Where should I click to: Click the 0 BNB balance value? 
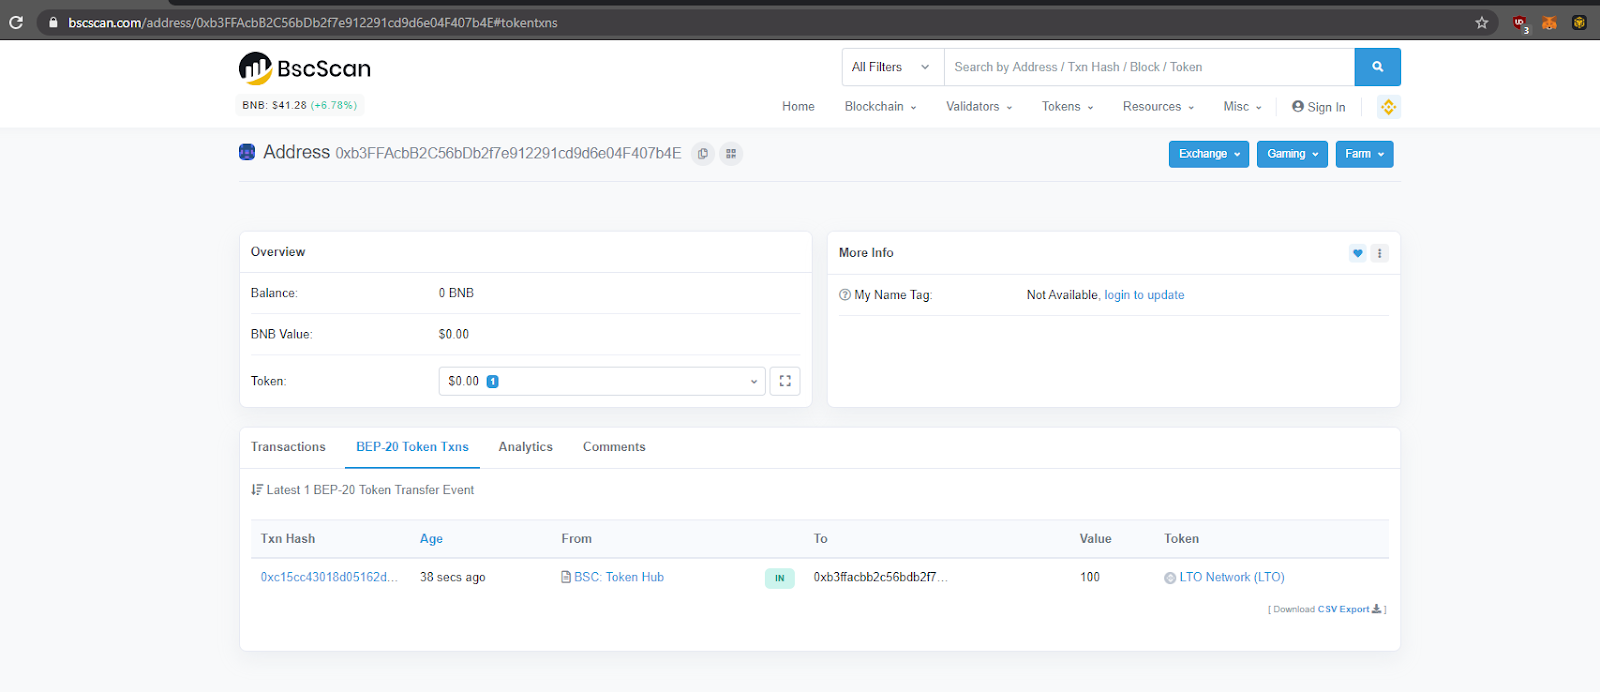click(x=456, y=293)
